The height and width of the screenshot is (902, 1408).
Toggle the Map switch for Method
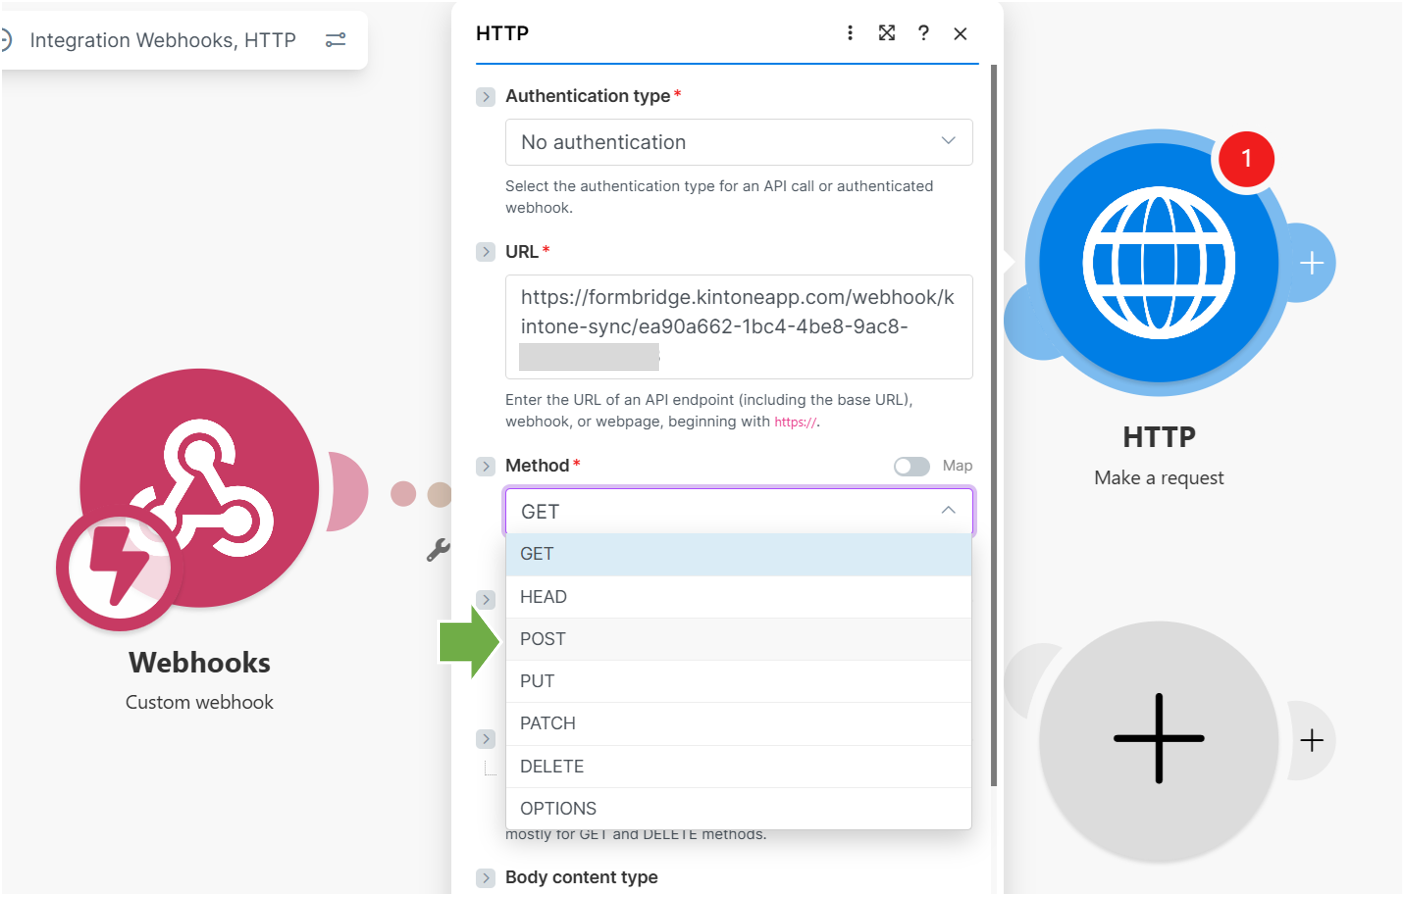coord(911,466)
